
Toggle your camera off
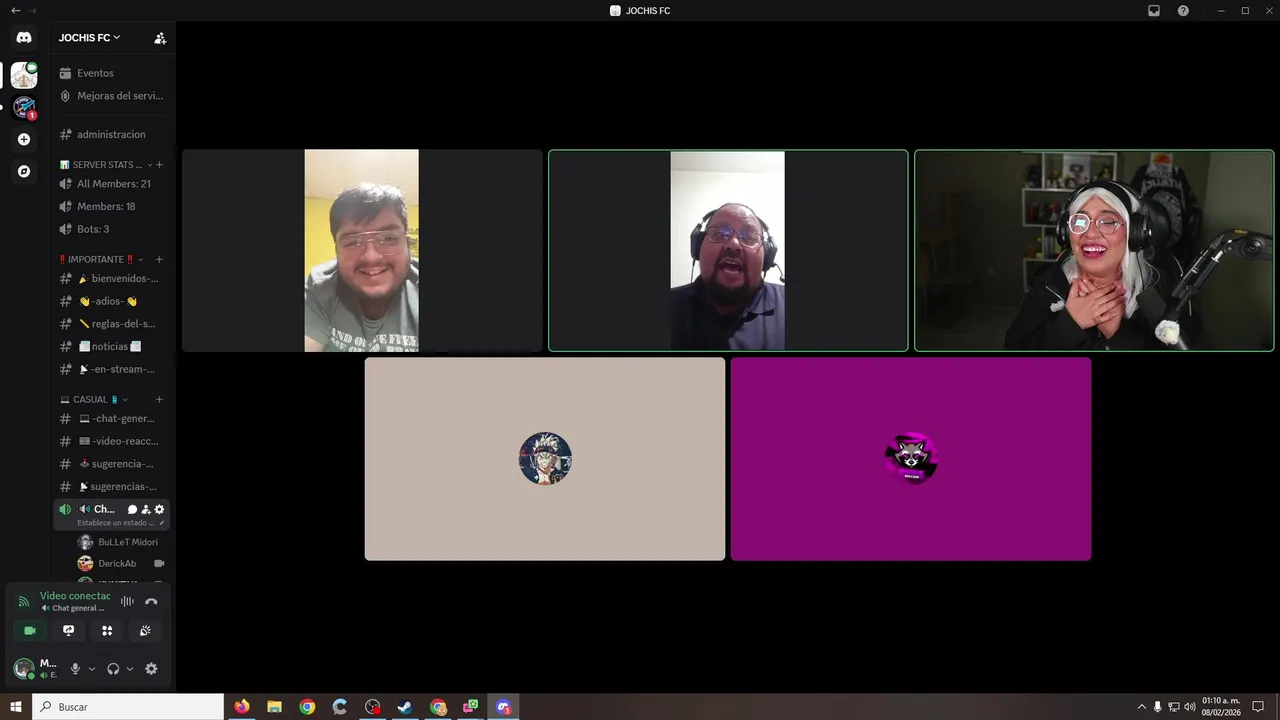tap(30, 630)
